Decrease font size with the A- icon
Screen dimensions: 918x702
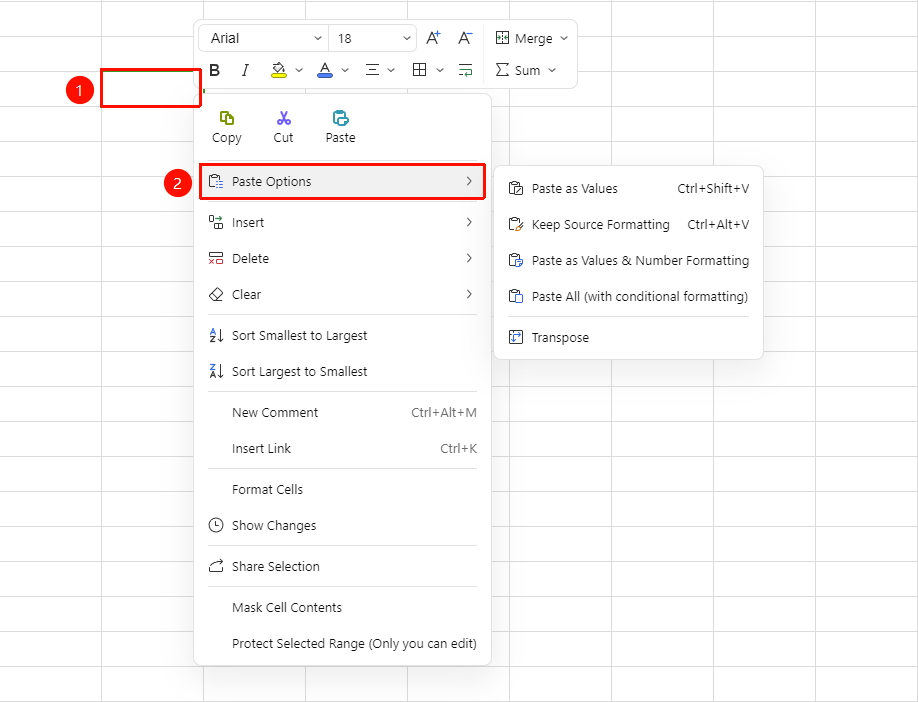[465, 38]
